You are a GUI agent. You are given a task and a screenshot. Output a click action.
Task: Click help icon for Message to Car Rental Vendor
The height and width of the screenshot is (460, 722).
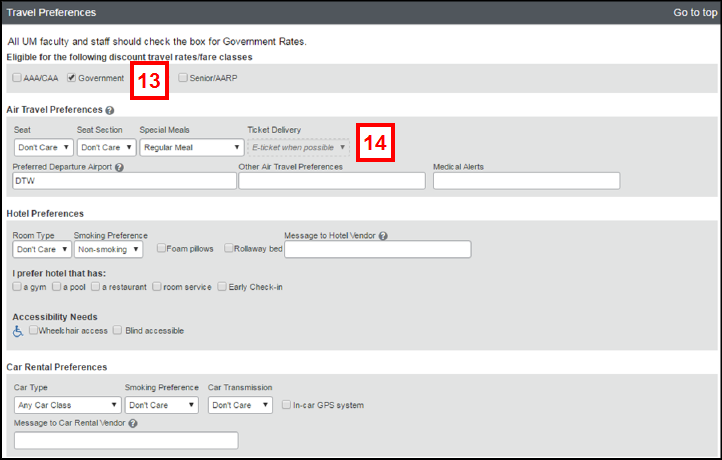133,423
